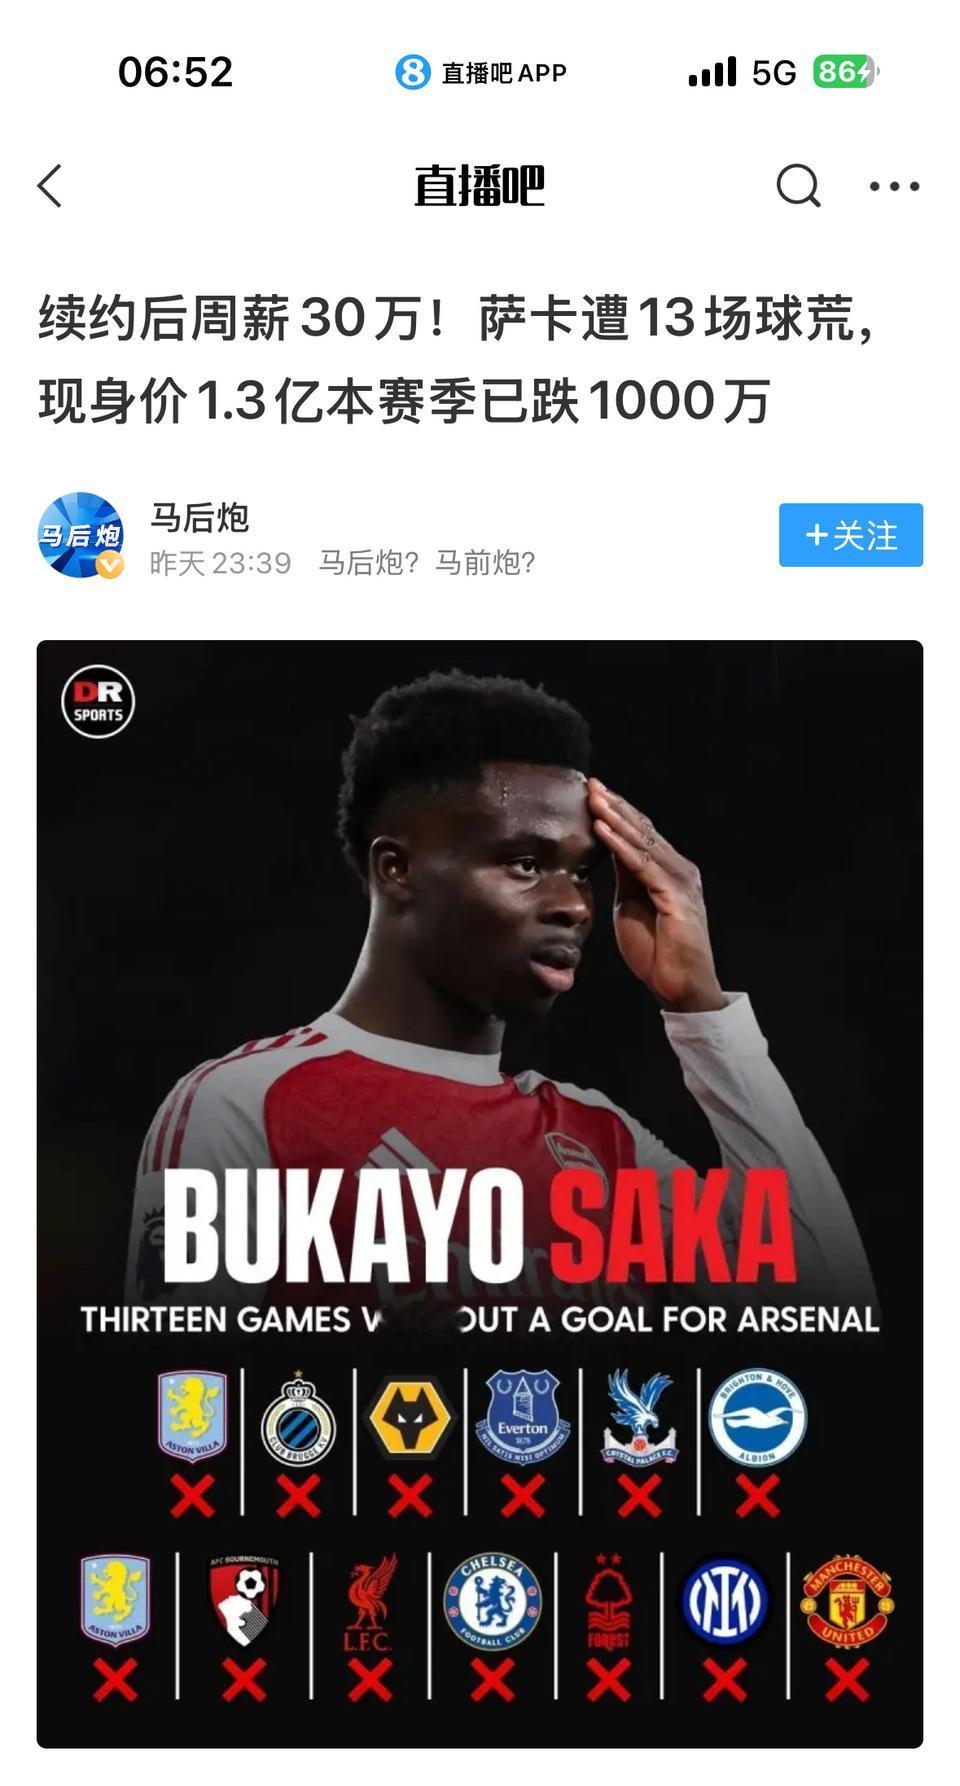Tap the Chelsea club crest
This screenshot has height=1786, width=960.
(x=492, y=1602)
